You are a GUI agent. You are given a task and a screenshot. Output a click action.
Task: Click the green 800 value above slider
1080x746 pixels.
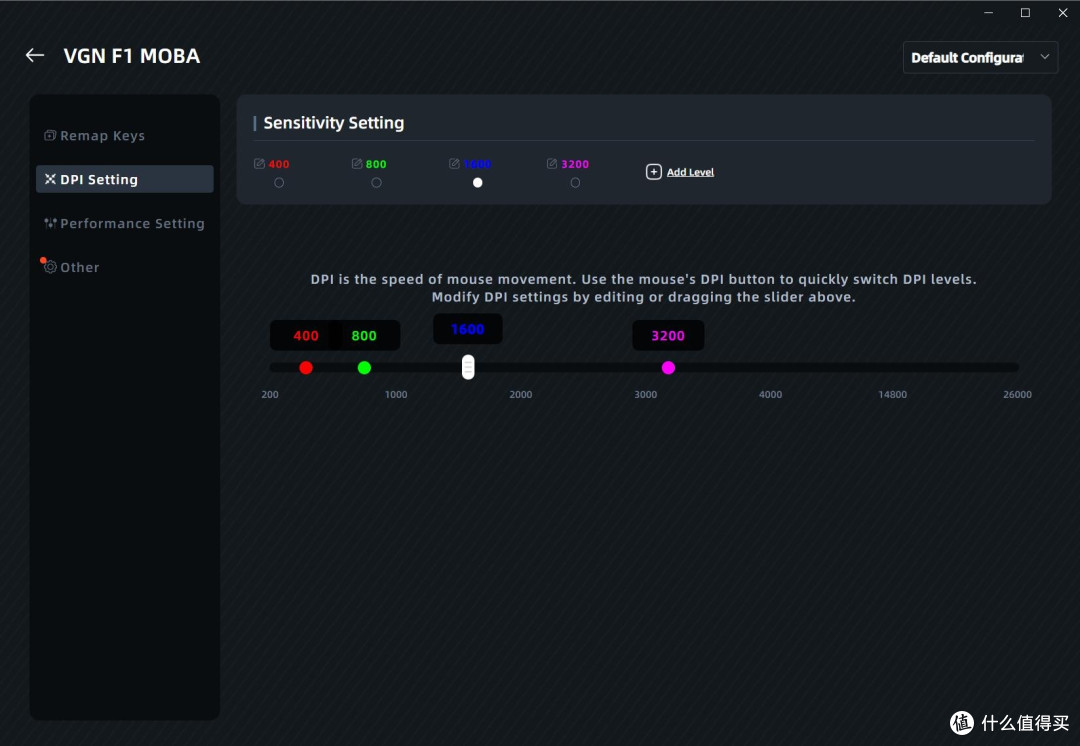(364, 335)
